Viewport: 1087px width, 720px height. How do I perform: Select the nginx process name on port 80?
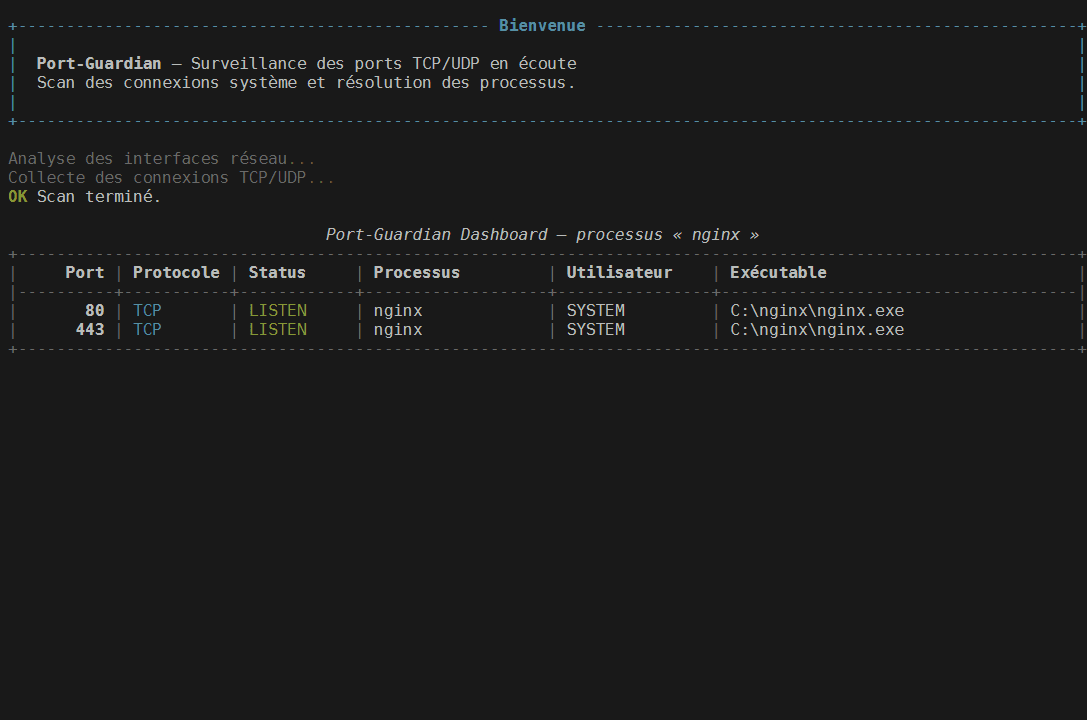click(x=397, y=310)
